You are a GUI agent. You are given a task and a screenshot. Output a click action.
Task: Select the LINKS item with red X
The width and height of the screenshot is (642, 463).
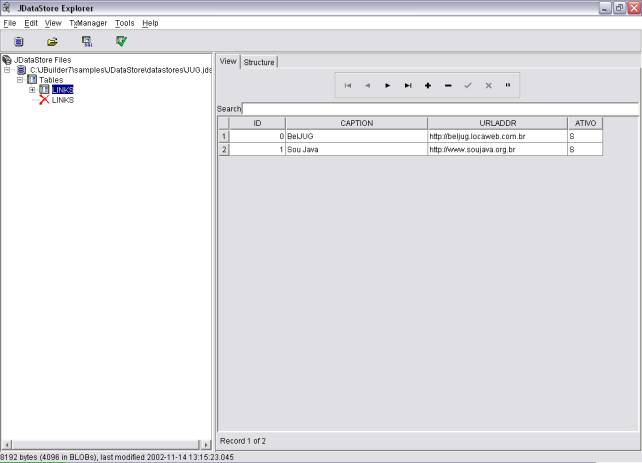click(62, 101)
